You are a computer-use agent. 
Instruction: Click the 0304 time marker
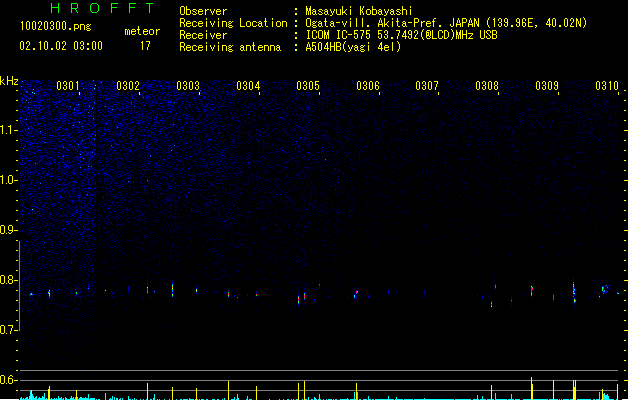click(248, 85)
